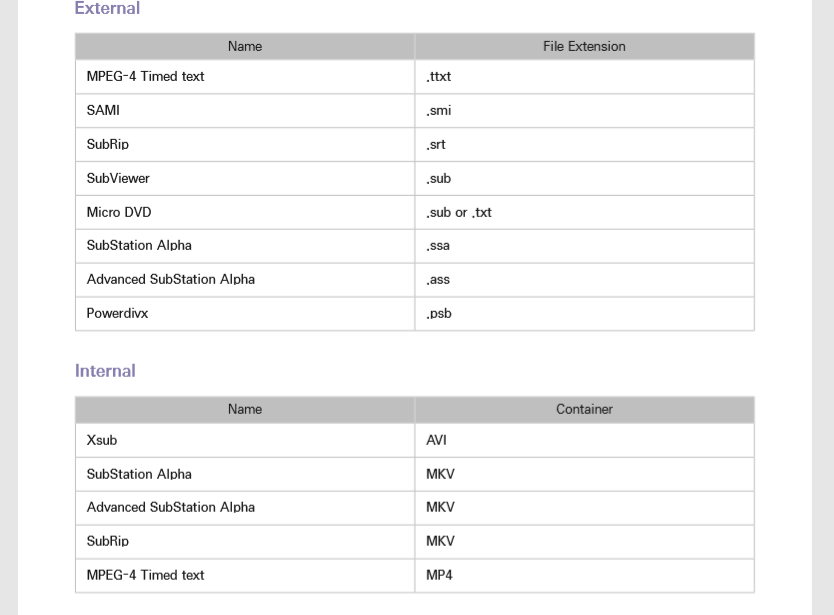Click the .psb extension cell

pyautogui.click(x=439, y=314)
